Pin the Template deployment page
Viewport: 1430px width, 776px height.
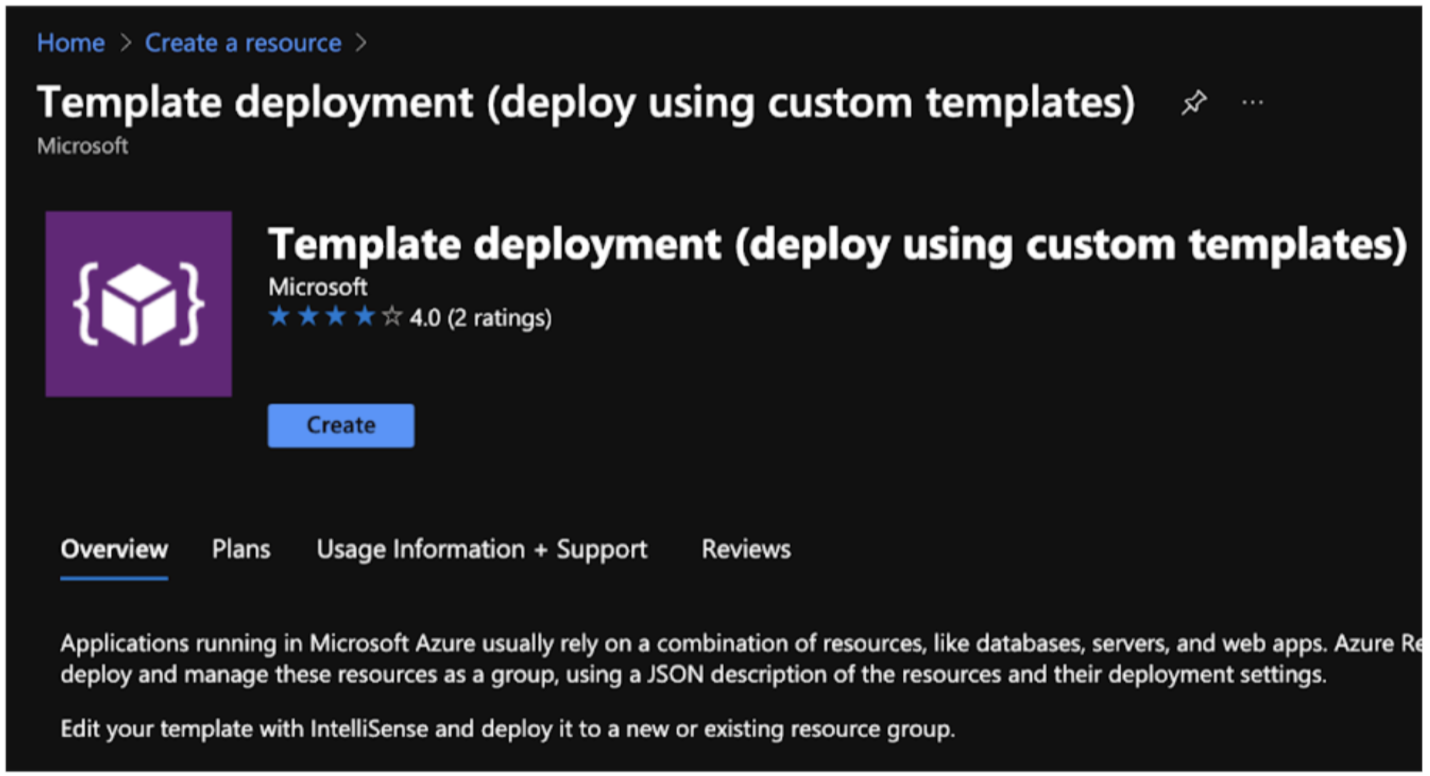click(x=1193, y=103)
